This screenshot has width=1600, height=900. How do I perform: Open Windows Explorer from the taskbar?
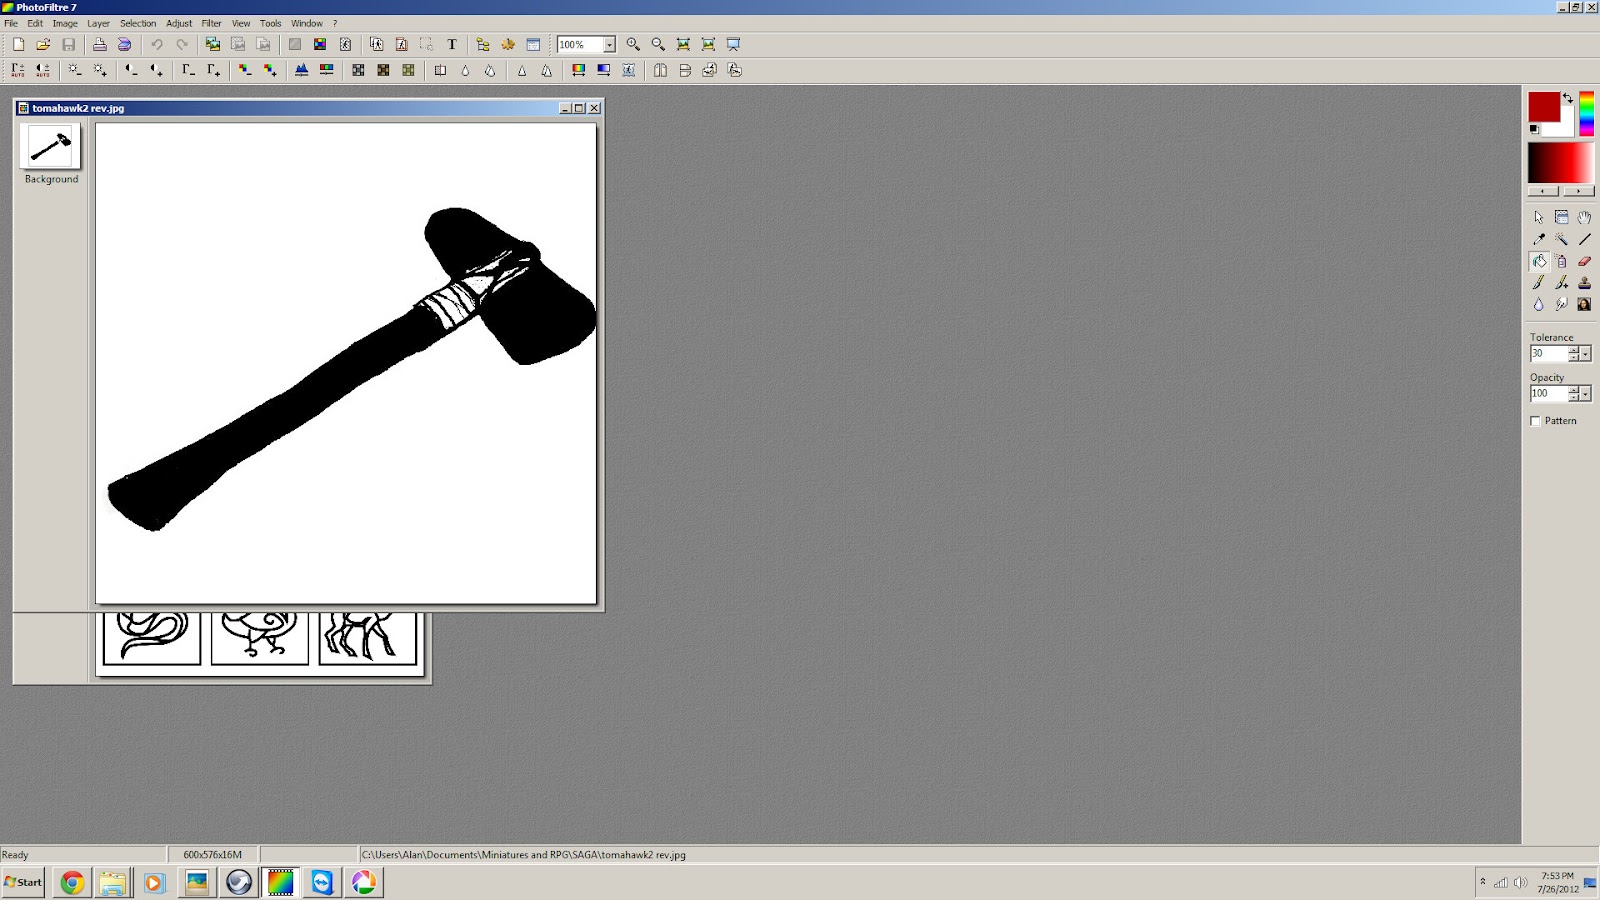(113, 882)
